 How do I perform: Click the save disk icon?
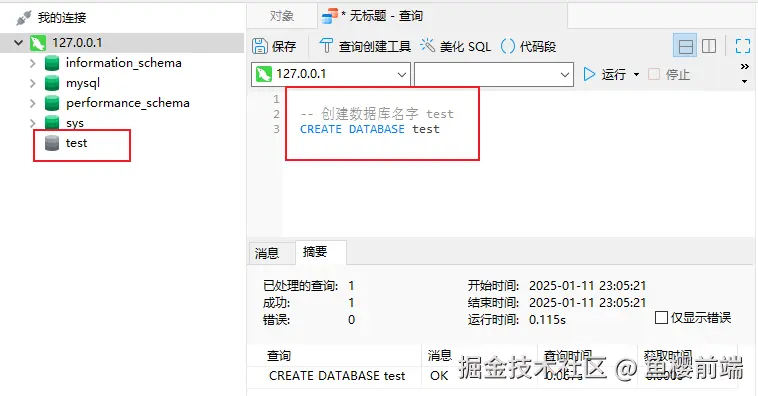click(x=260, y=46)
